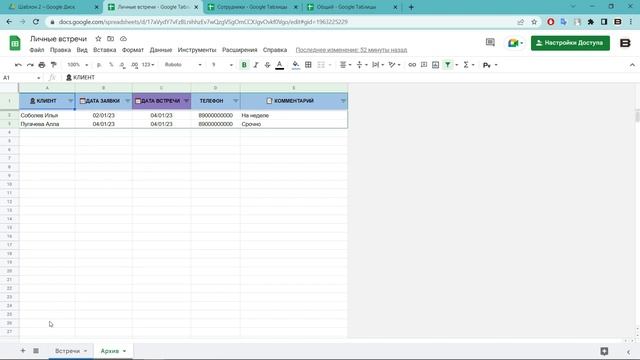This screenshot has height=360, width=640.
Task: Click the print icon
Action: coord(42,65)
